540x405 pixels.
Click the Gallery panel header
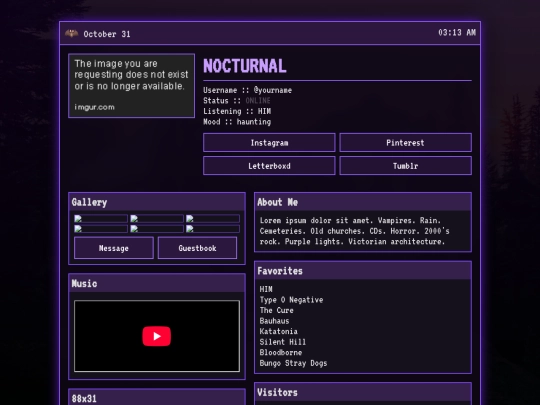point(157,202)
